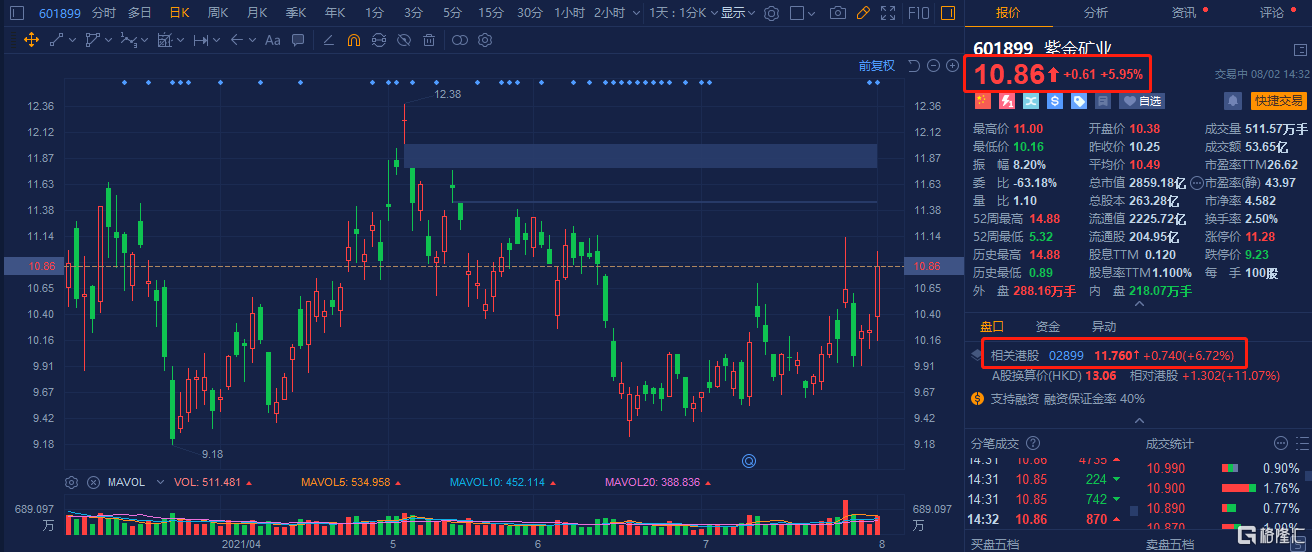1312x552 pixels.
Task: Open related HK stock 02899 link
Action: click(x=1064, y=355)
